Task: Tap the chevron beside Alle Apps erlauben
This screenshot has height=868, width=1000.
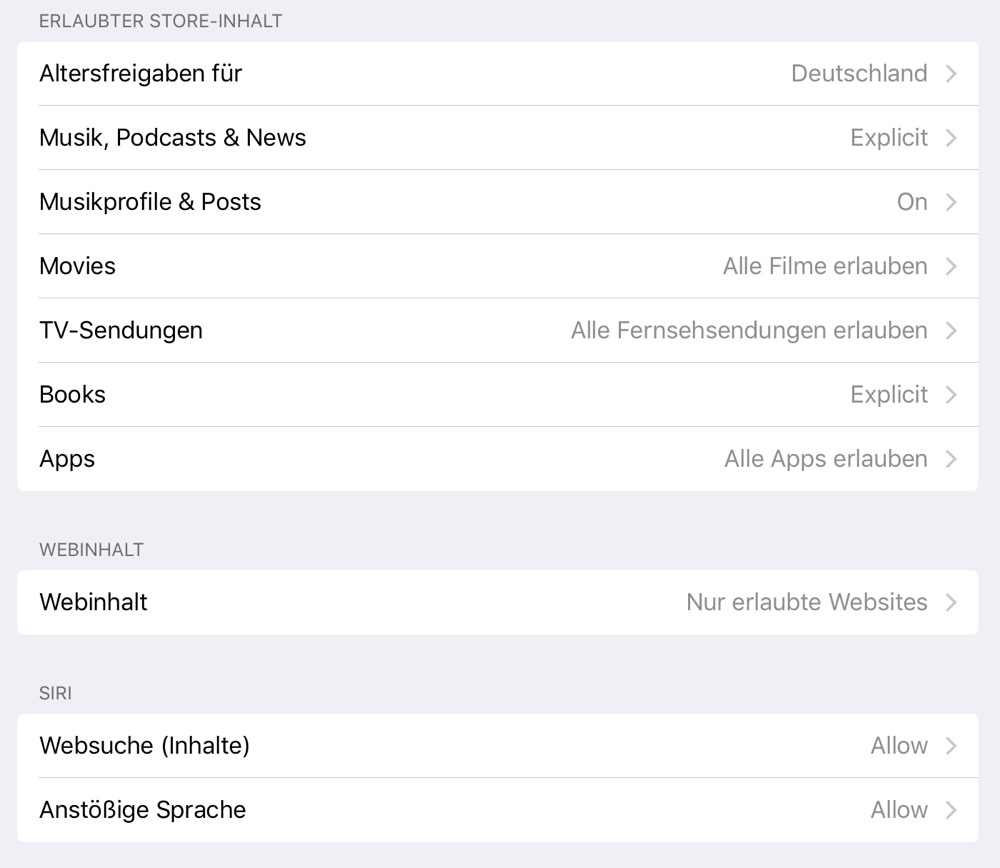Action: click(x=951, y=459)
